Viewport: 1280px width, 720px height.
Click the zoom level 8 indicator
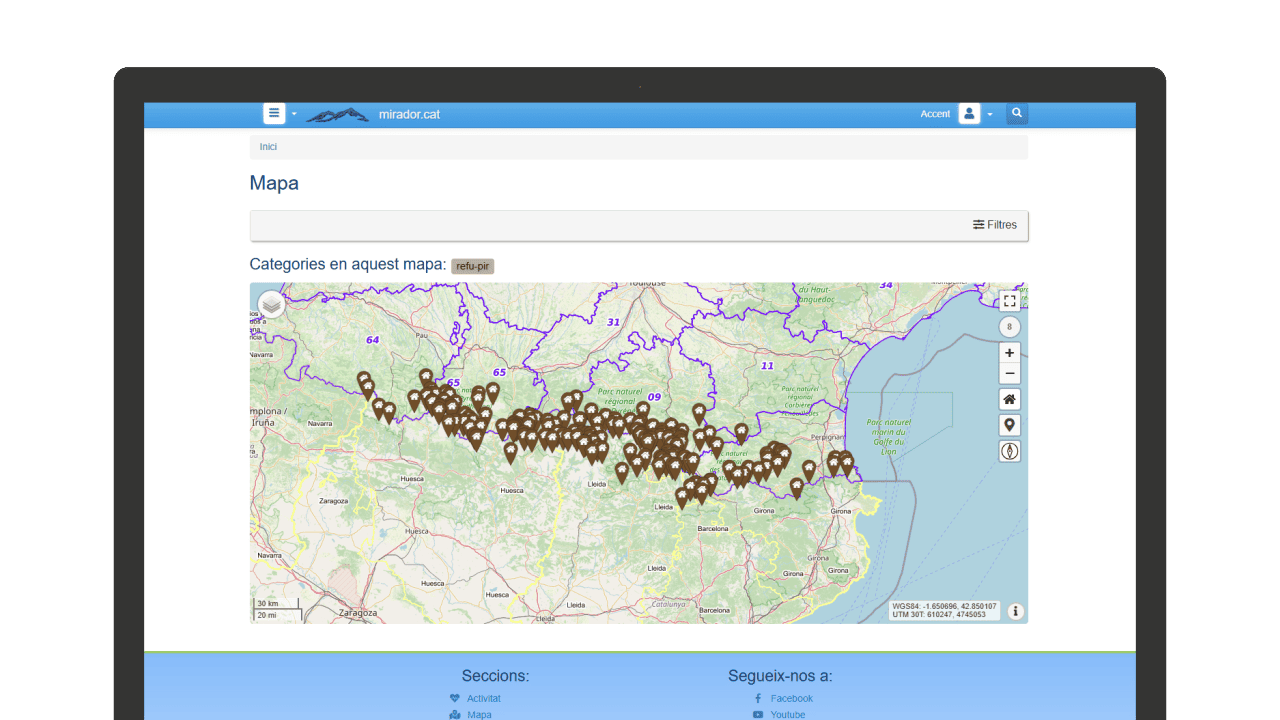pos(1009,327)
